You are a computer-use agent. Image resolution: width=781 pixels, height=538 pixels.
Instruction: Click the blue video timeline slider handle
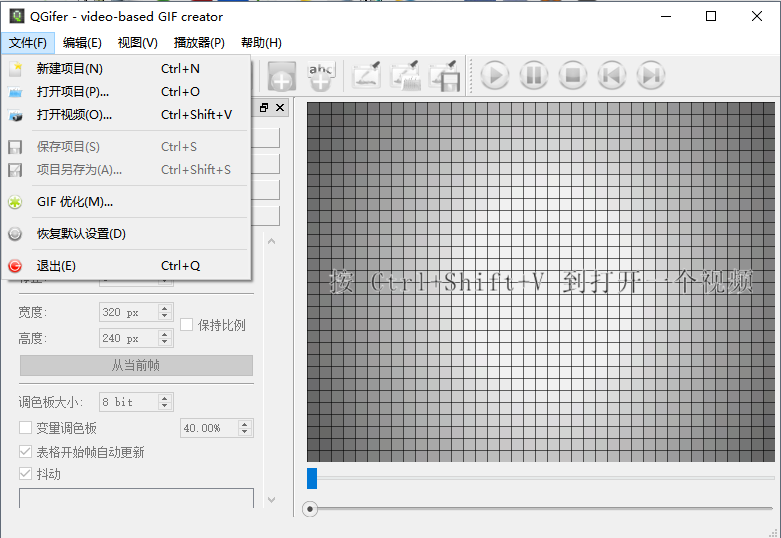(312, 478)
